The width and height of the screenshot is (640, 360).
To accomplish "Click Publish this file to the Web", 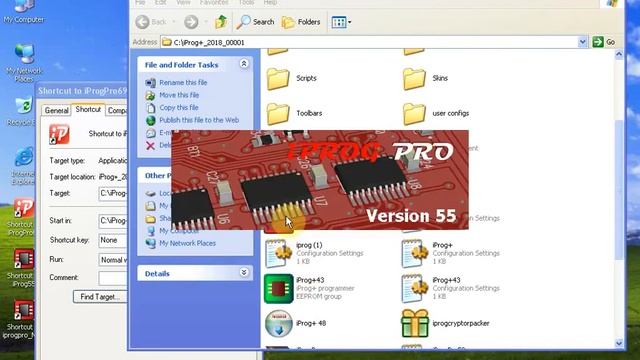I will click(x=199, y=120).
